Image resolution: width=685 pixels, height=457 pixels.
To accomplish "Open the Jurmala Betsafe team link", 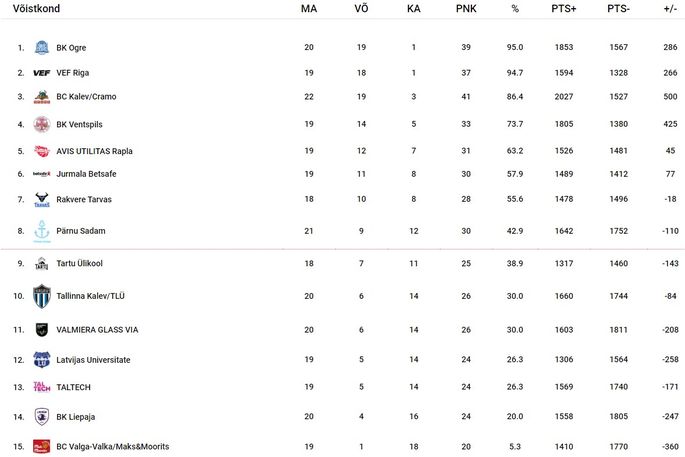I will (x=86, y=174).
